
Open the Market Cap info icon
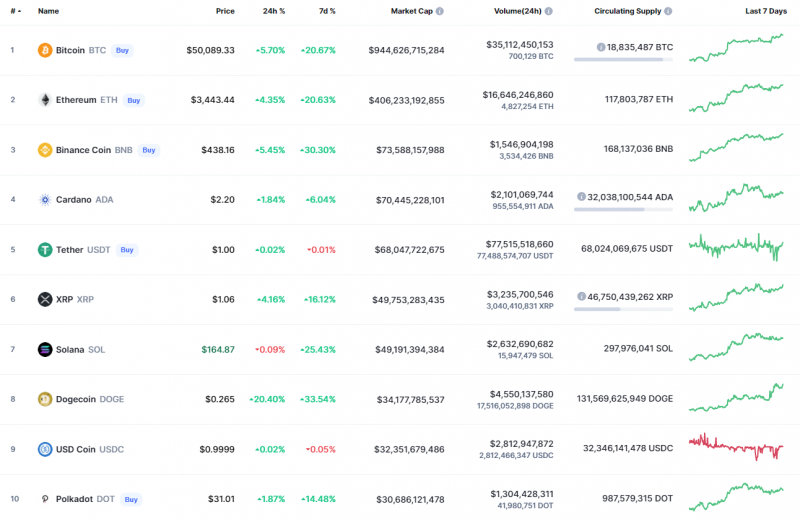440,11
